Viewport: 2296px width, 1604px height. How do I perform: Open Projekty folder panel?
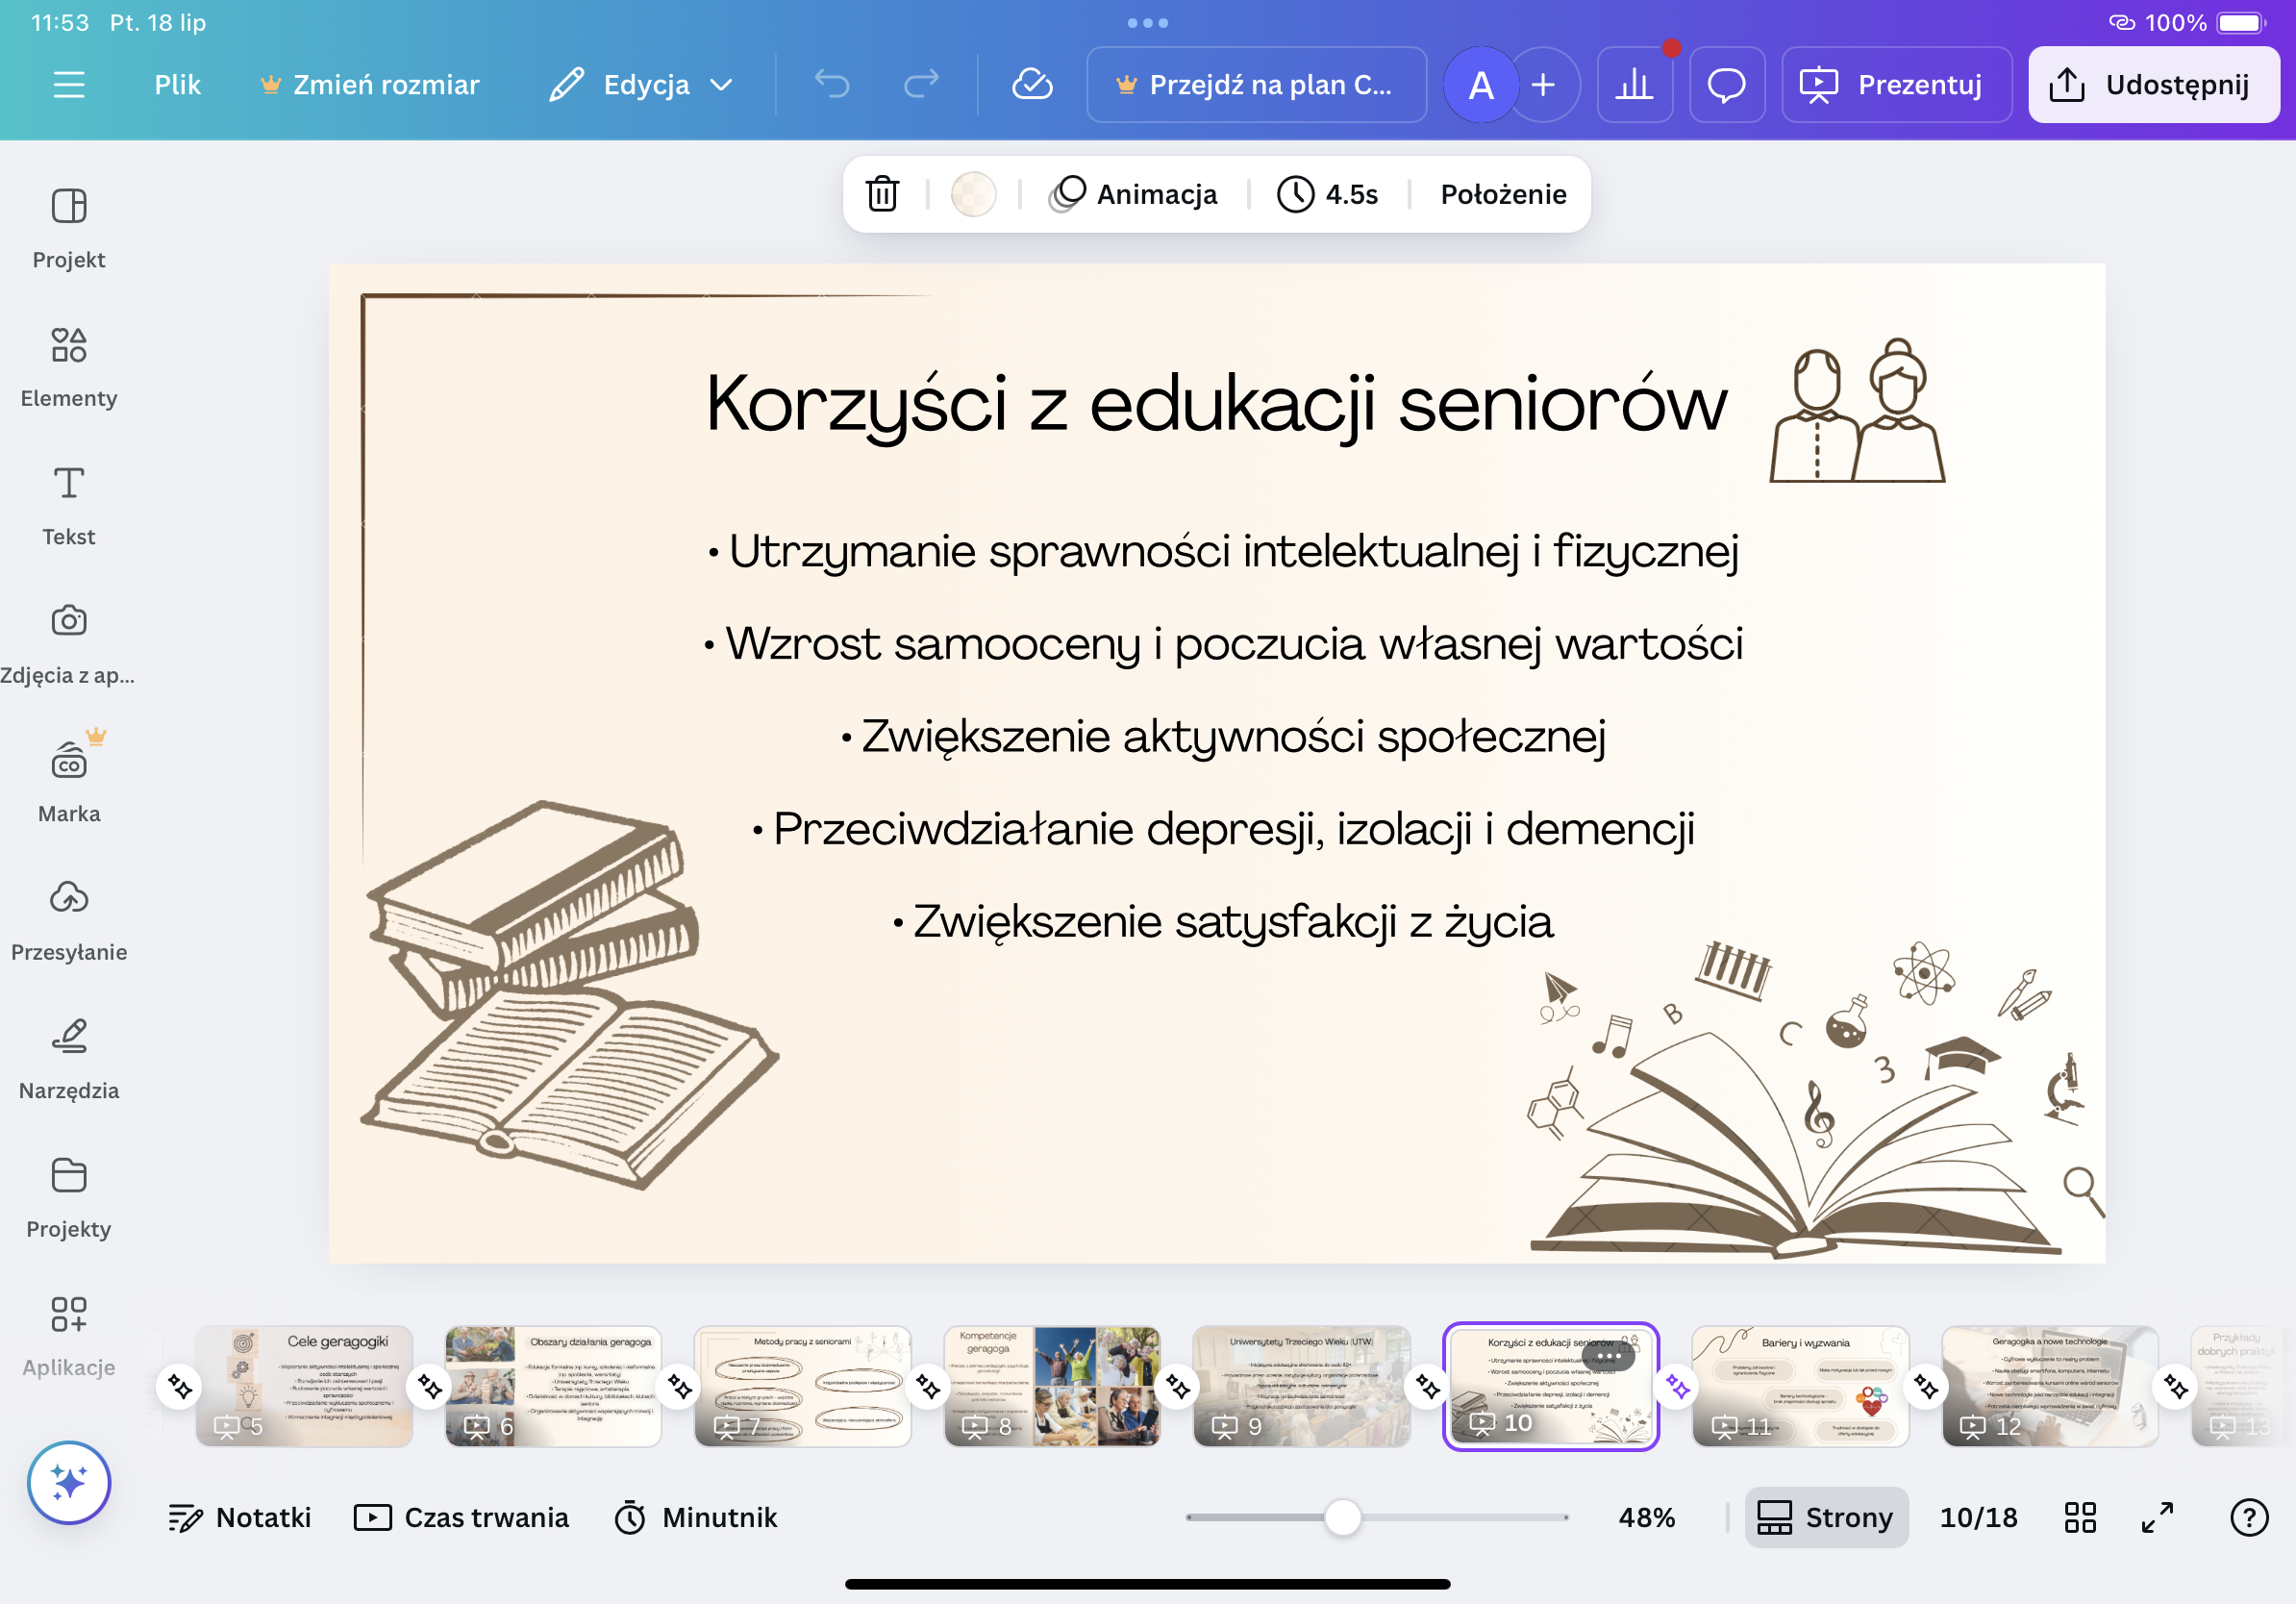point(68,1198)
